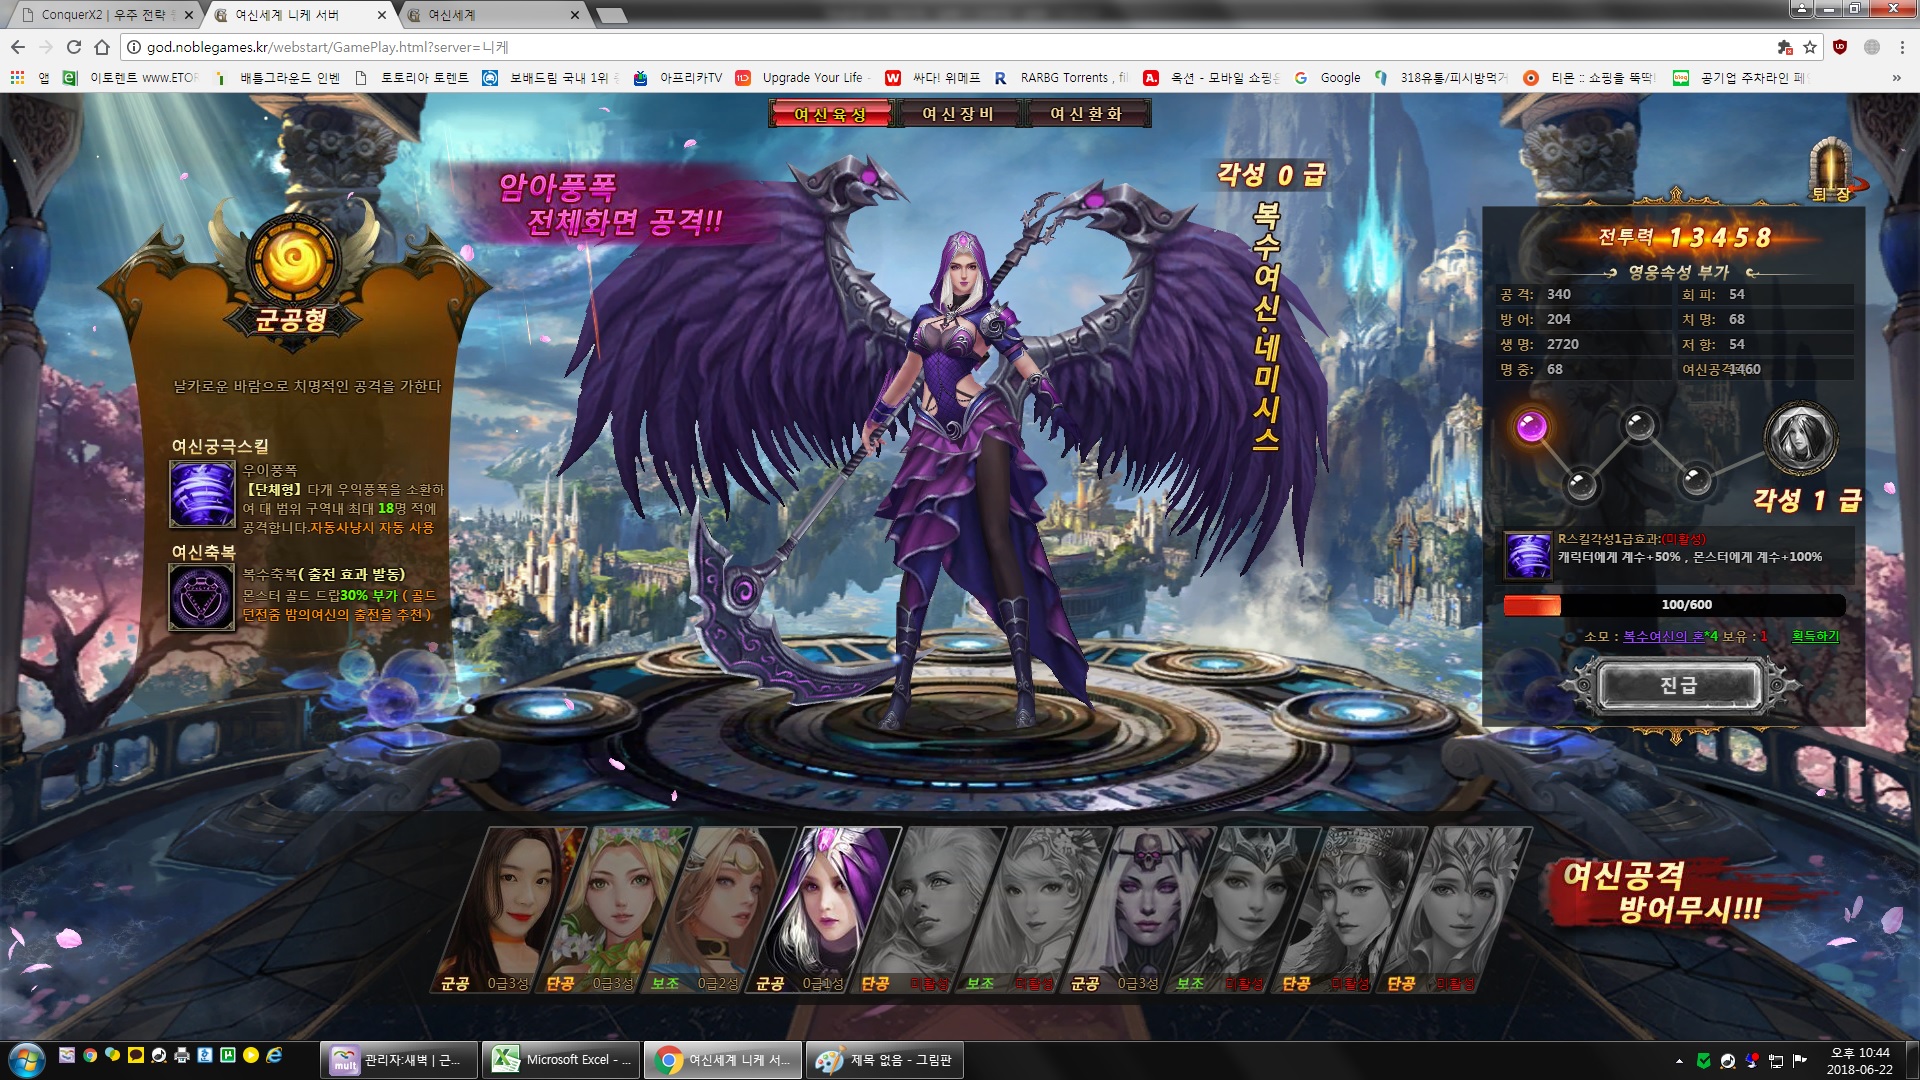The height and width of the screenshot is (1080, 1920).
Task: Switch to the 여신환화 tab
Action: [x=1086, y=114]
